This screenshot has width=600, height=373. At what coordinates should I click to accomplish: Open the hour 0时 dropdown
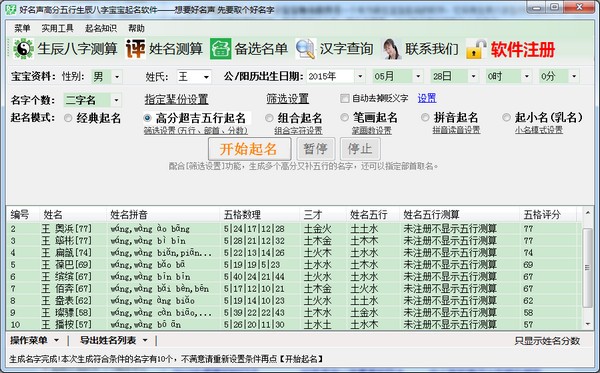pyautogui.click(x=527, y=77)
